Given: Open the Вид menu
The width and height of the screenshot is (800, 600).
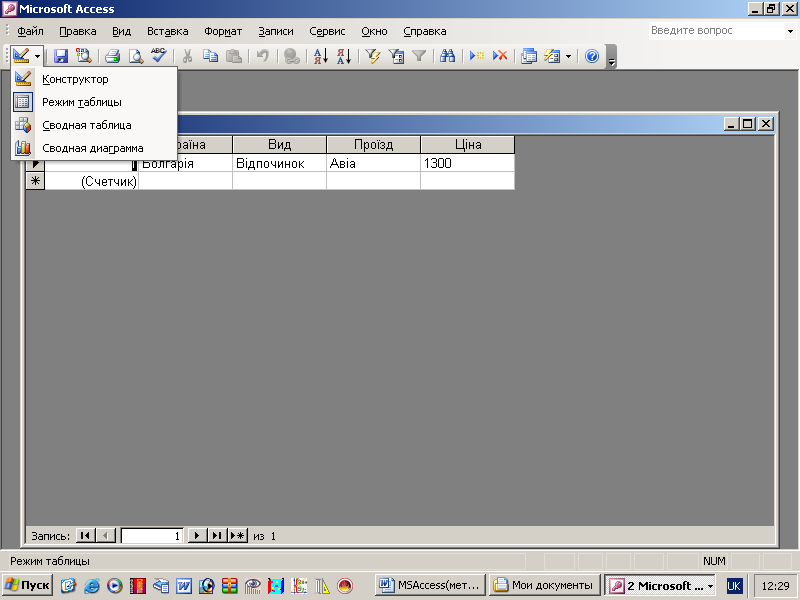Looking at the screenshot, I should (x=121, y=31).
